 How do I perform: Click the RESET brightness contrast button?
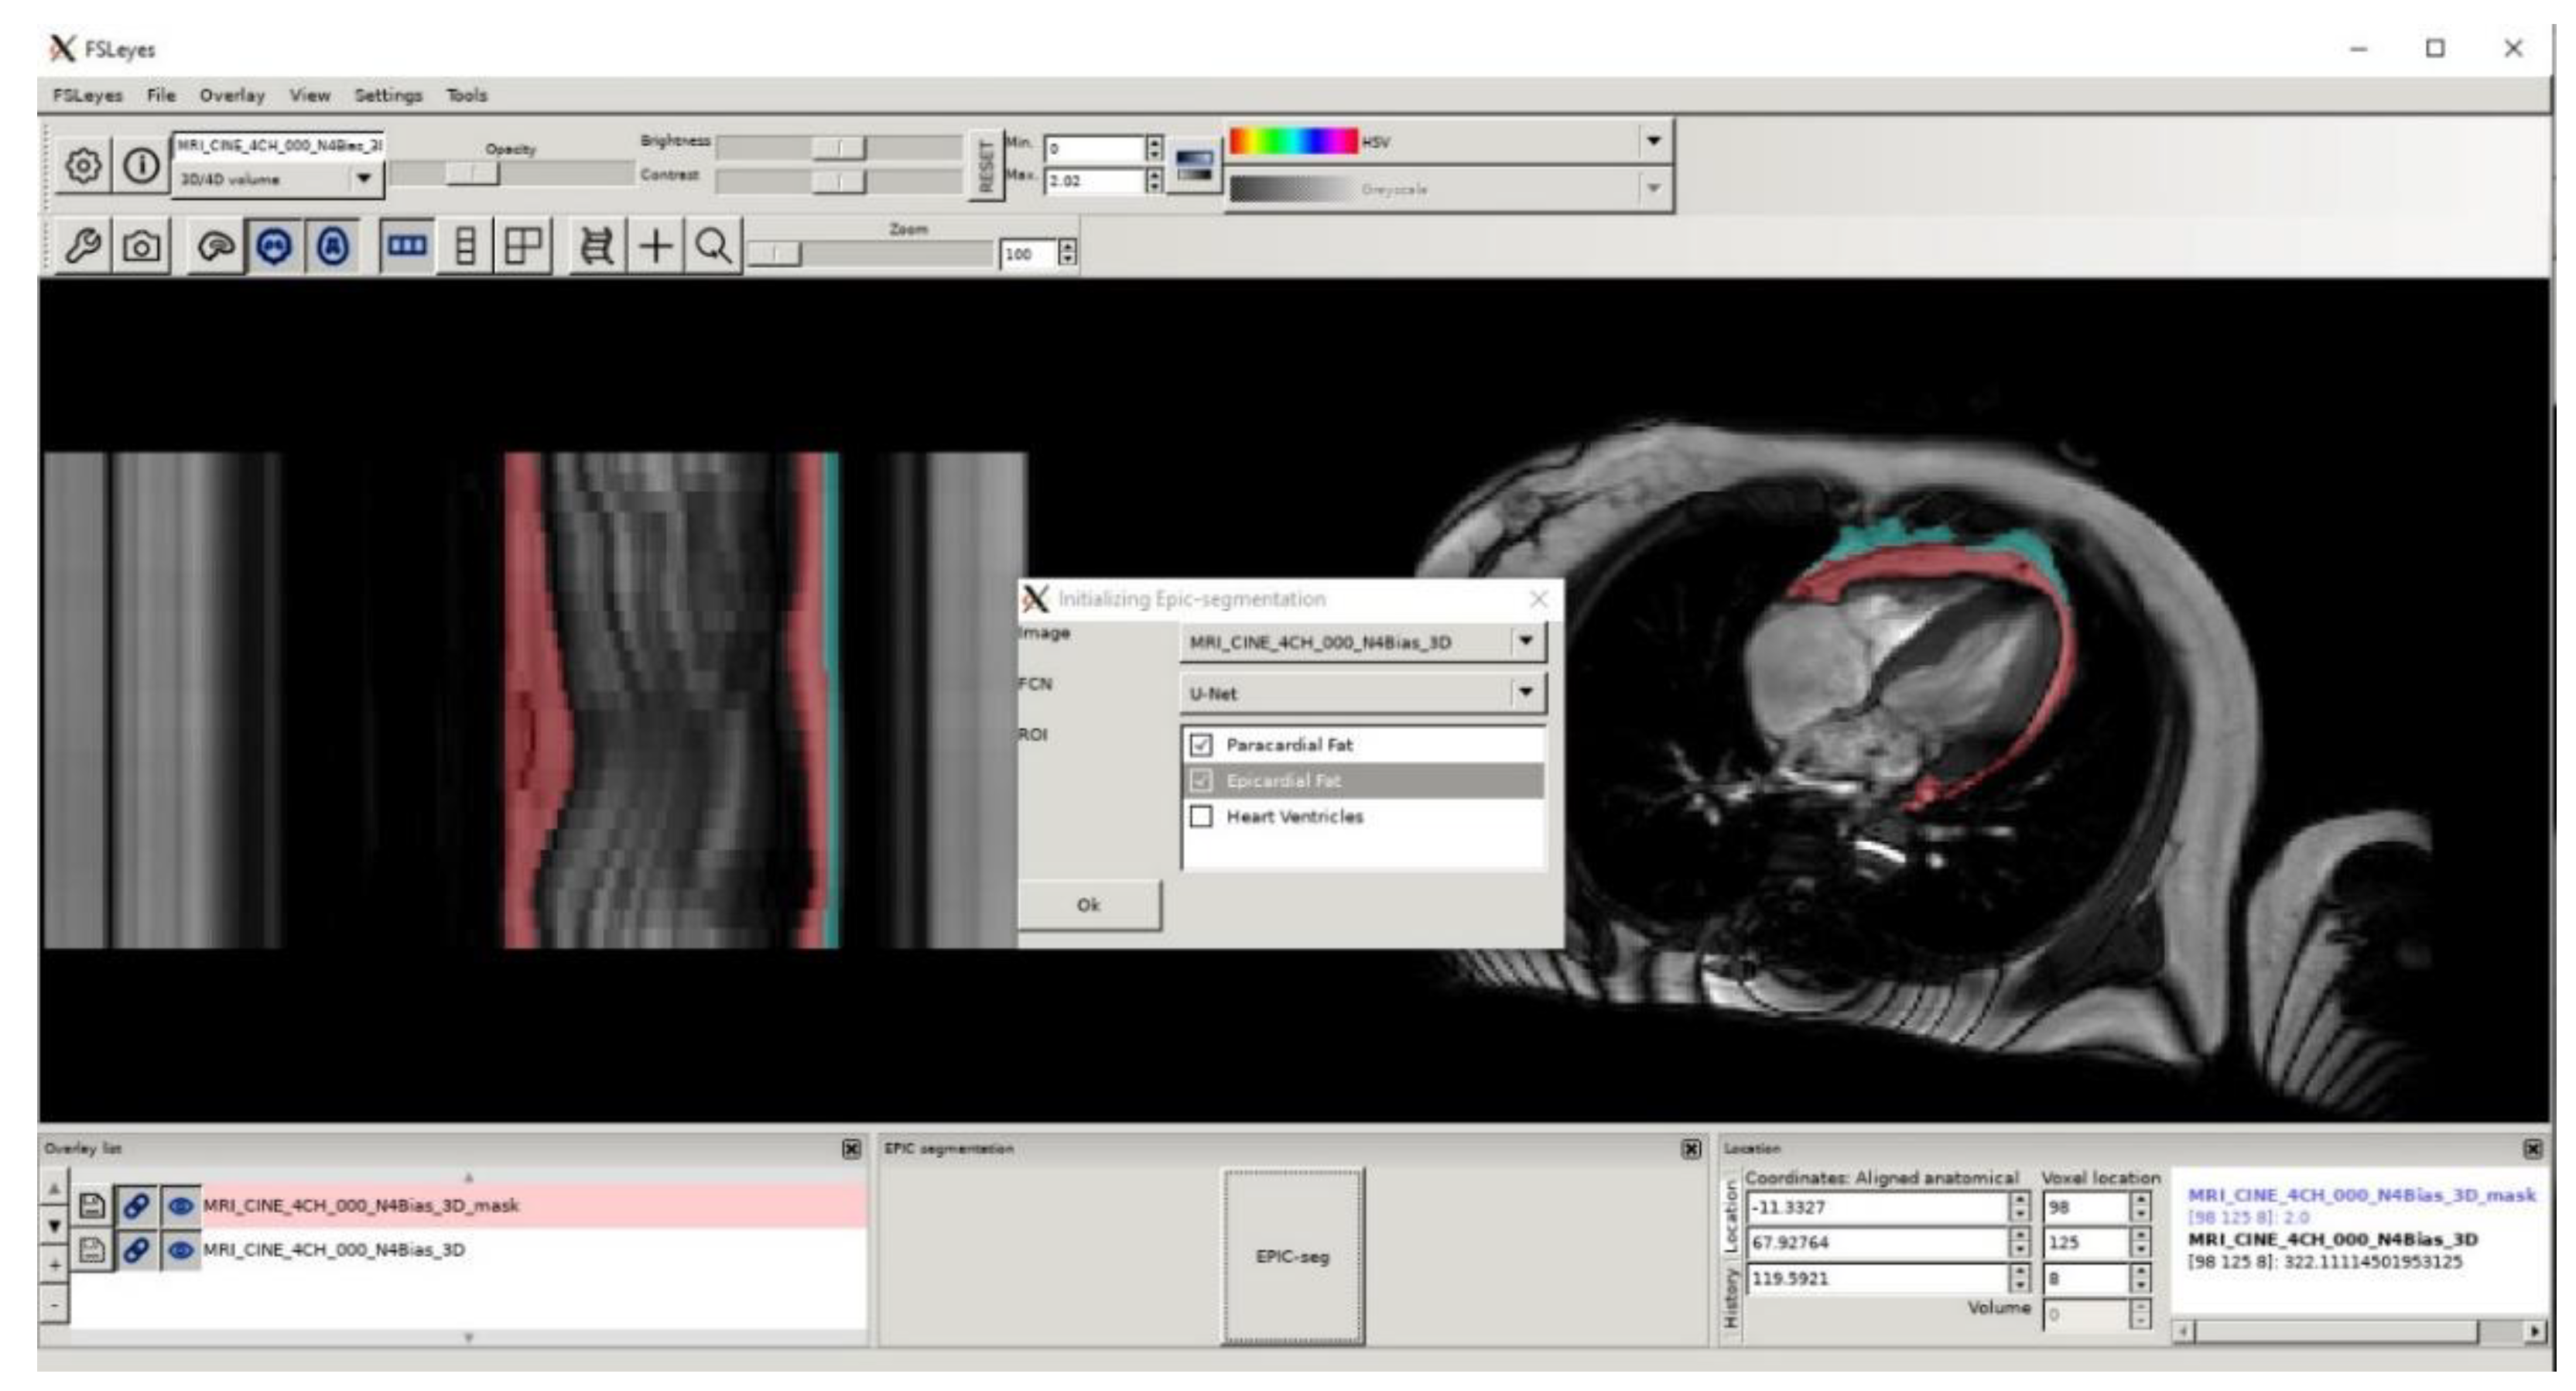pyautogui.click(x=986, y=166)
